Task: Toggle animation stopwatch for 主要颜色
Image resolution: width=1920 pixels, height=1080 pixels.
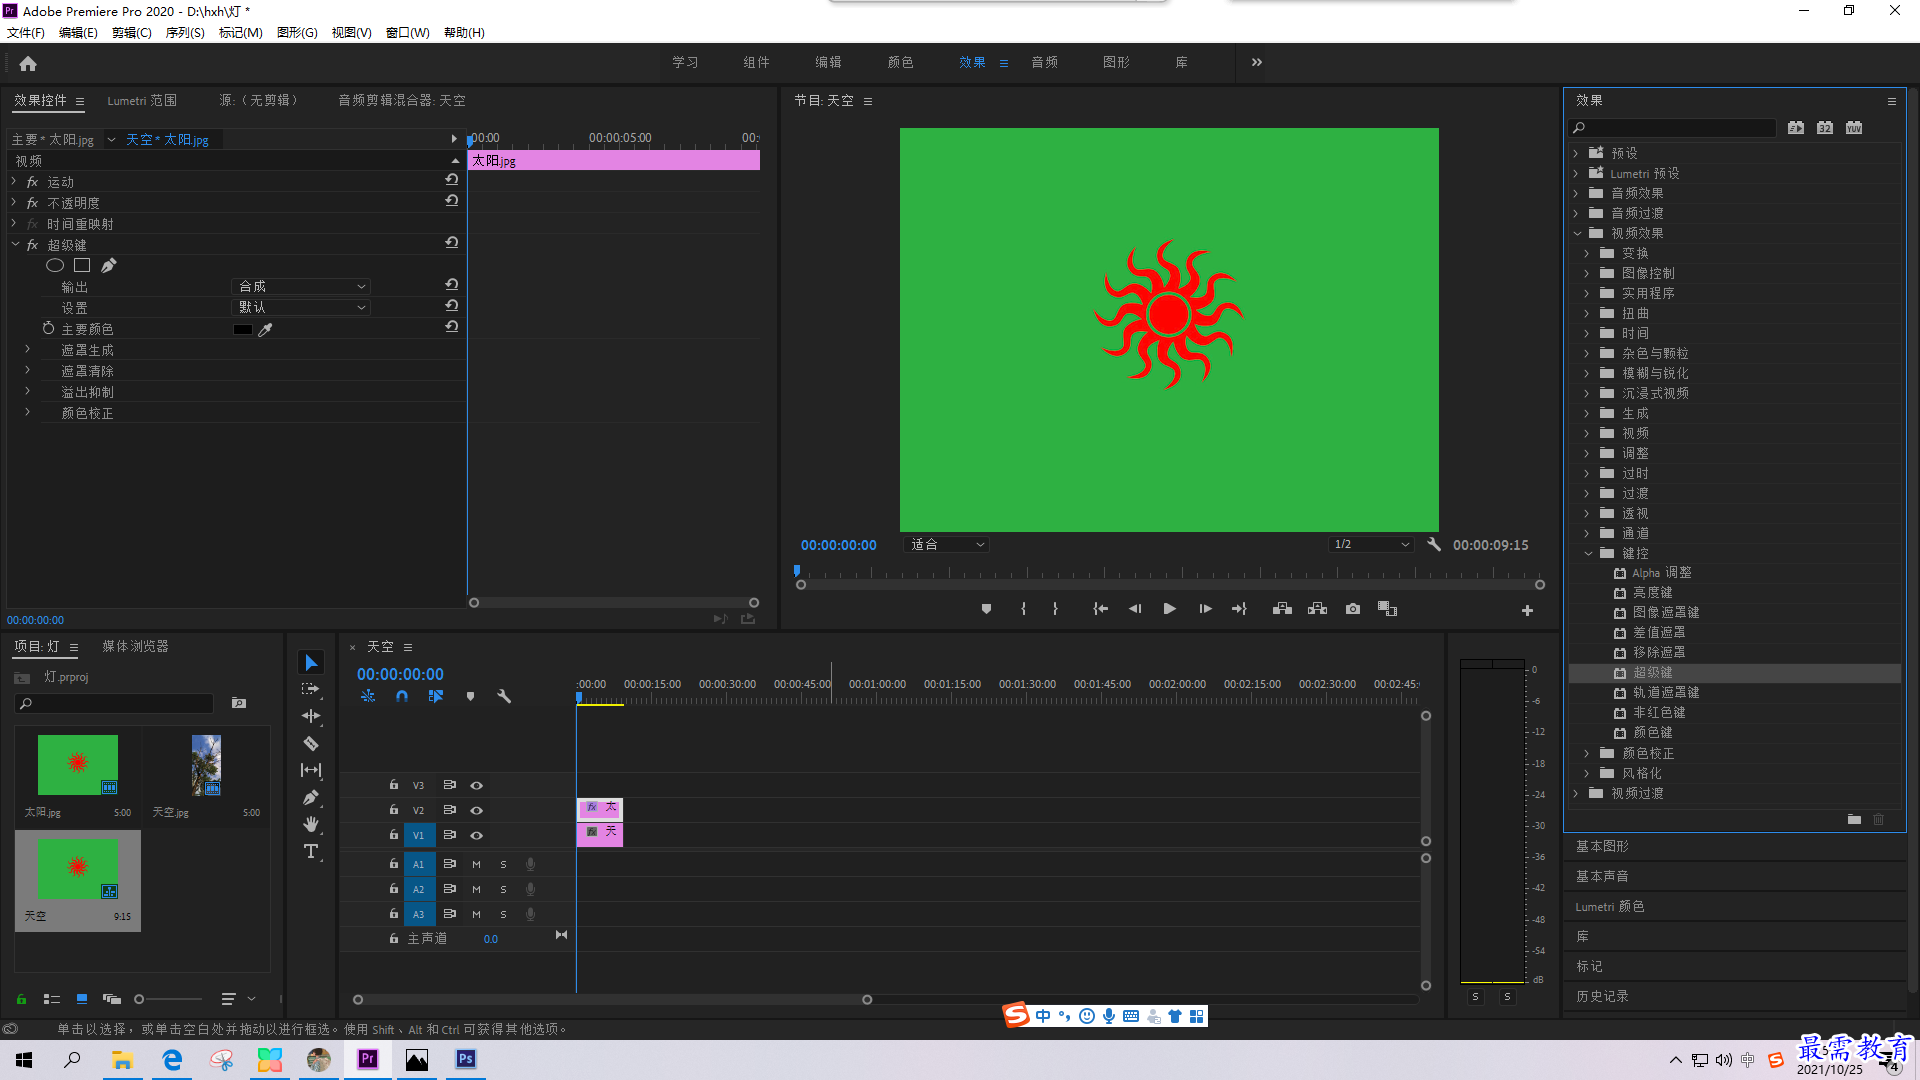Action: tap(48, 328)
